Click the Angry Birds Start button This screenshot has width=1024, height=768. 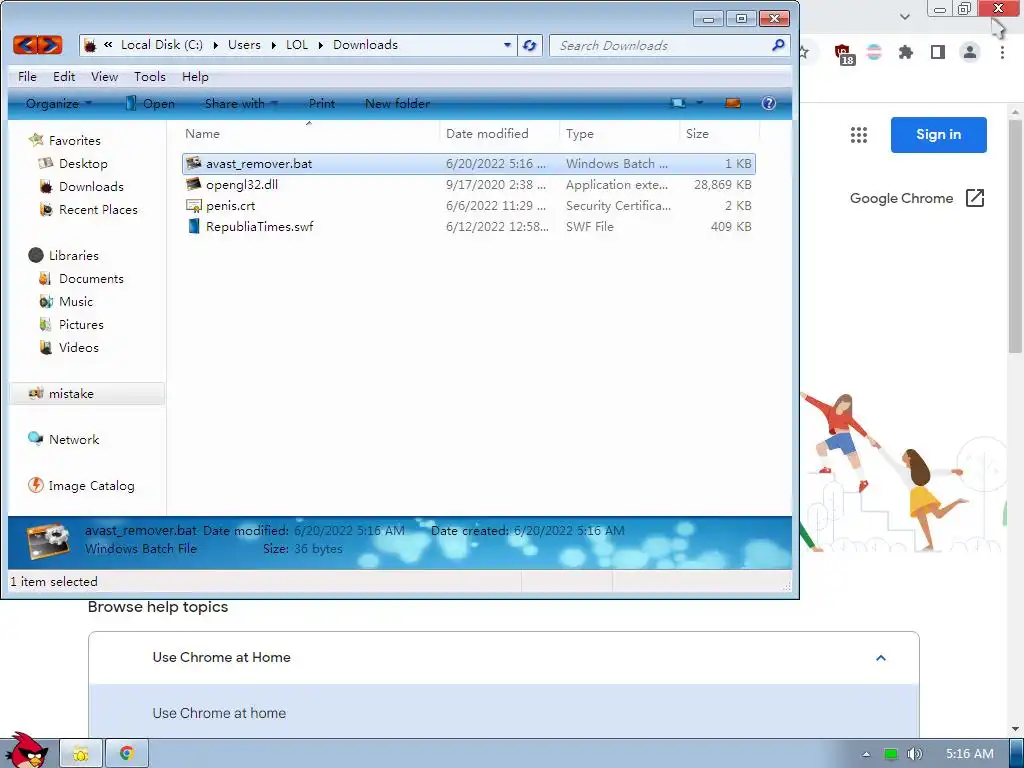point(26,750)
